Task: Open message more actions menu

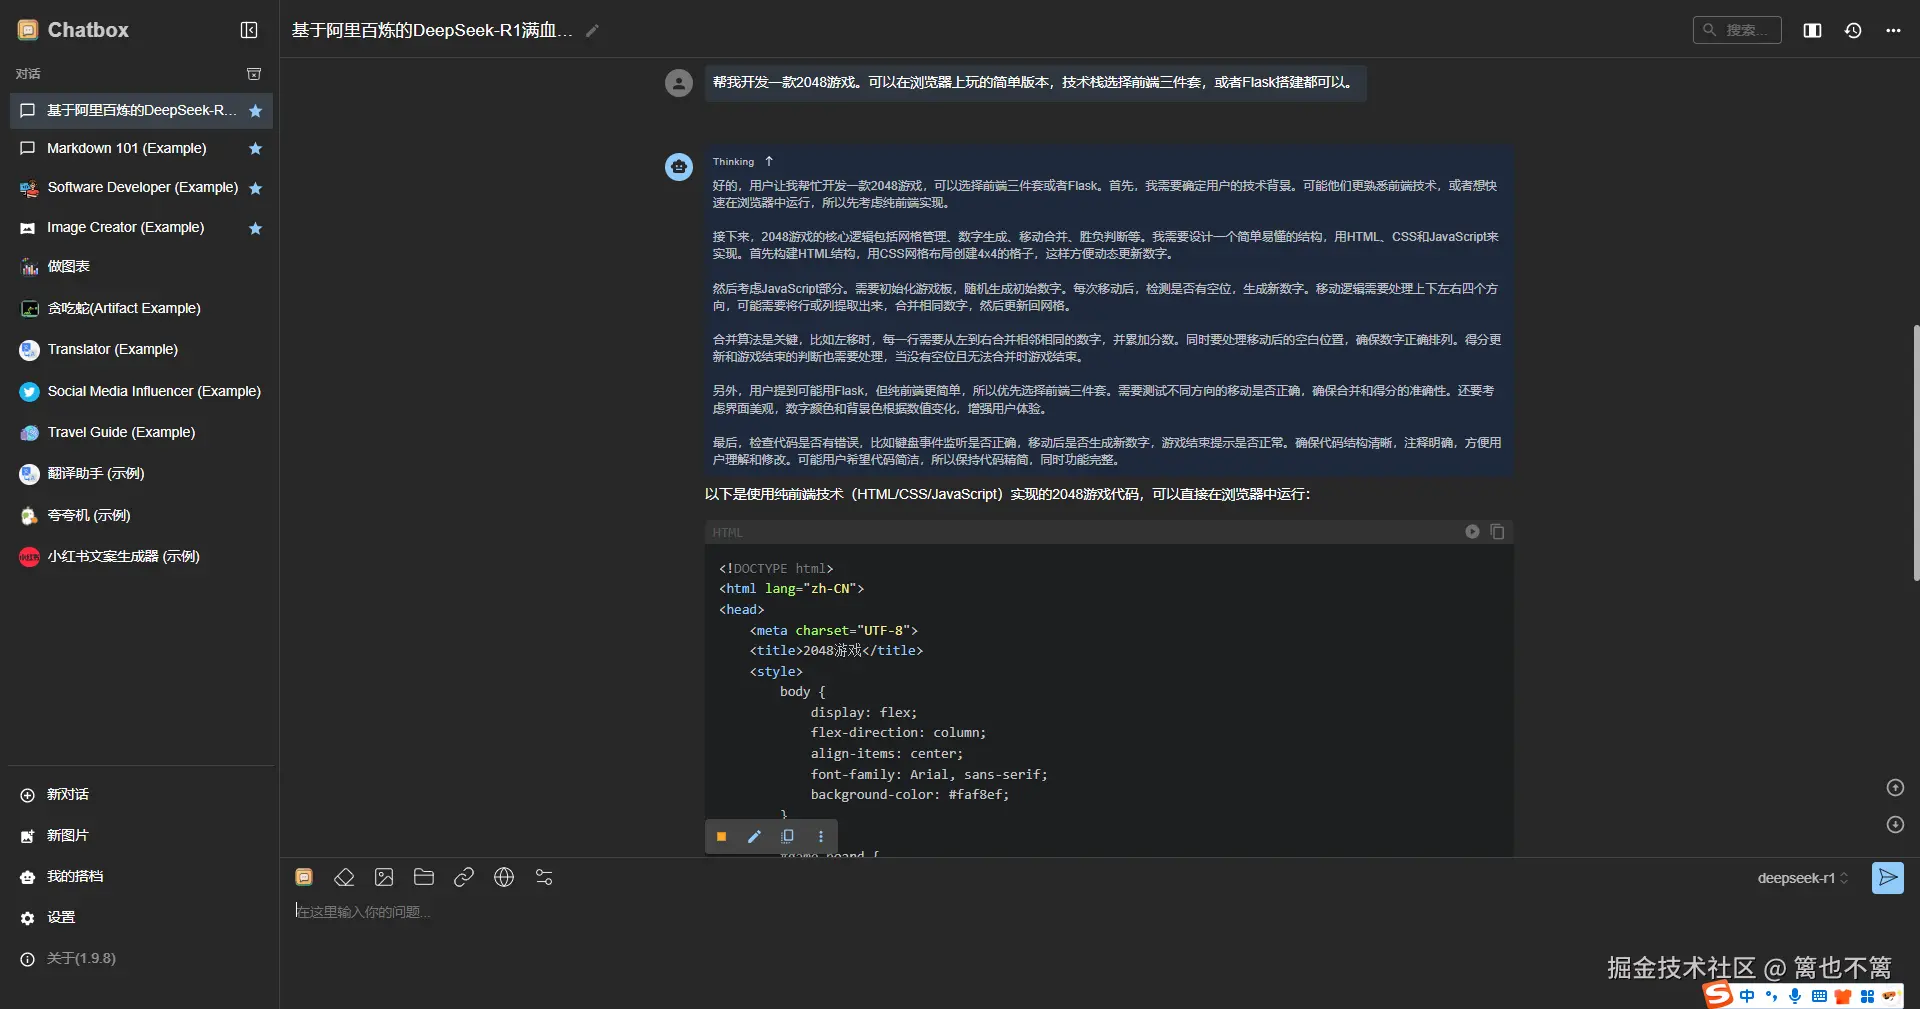Action: (821, 837)
